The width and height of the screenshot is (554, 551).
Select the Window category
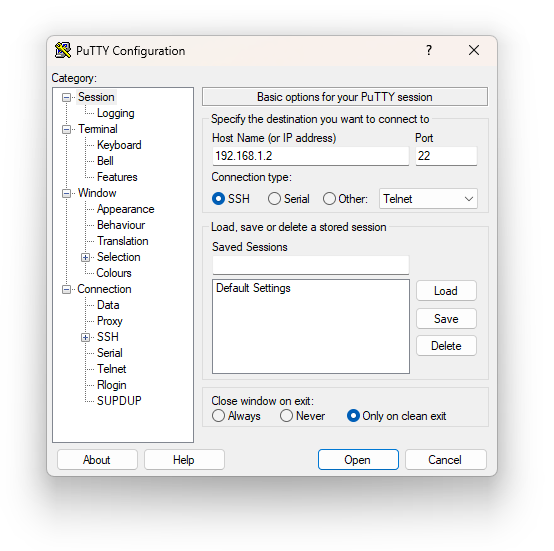97,193
